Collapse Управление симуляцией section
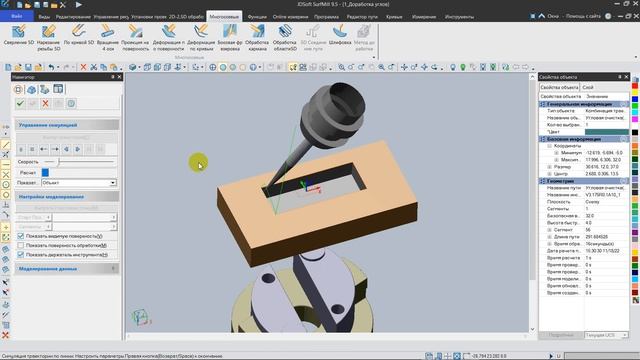 67,125
